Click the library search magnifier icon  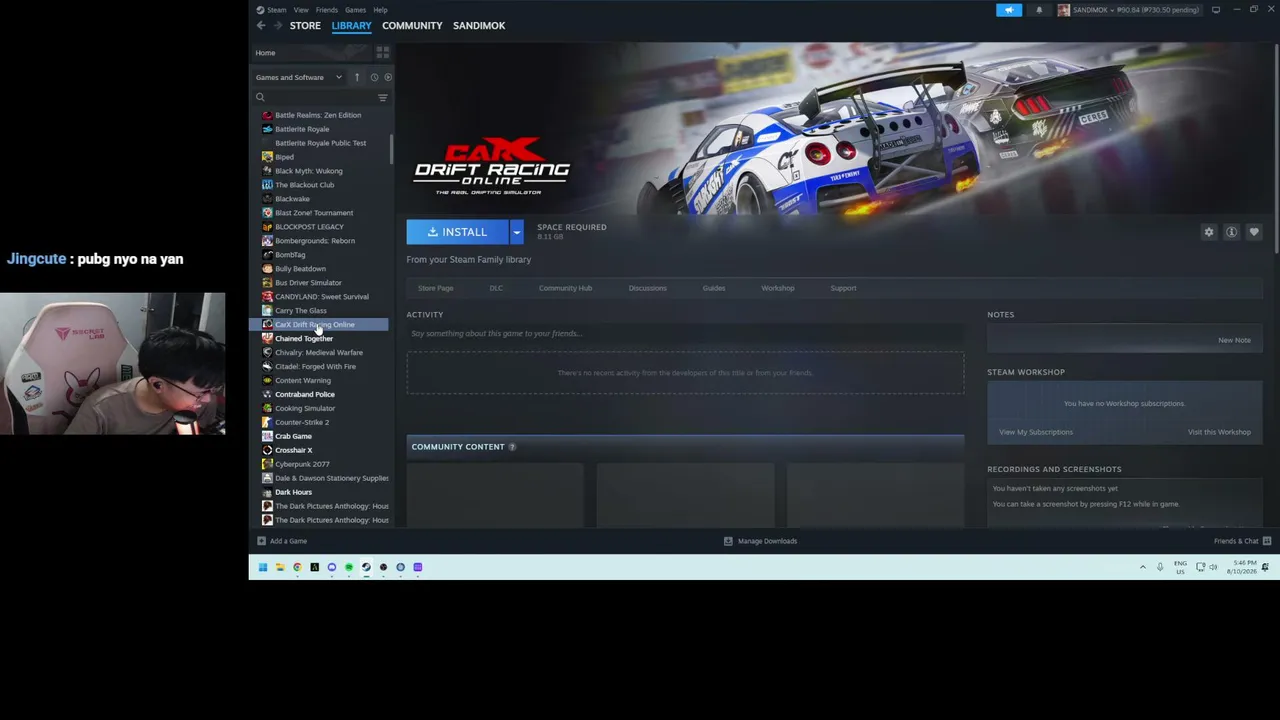coord(260,97)
